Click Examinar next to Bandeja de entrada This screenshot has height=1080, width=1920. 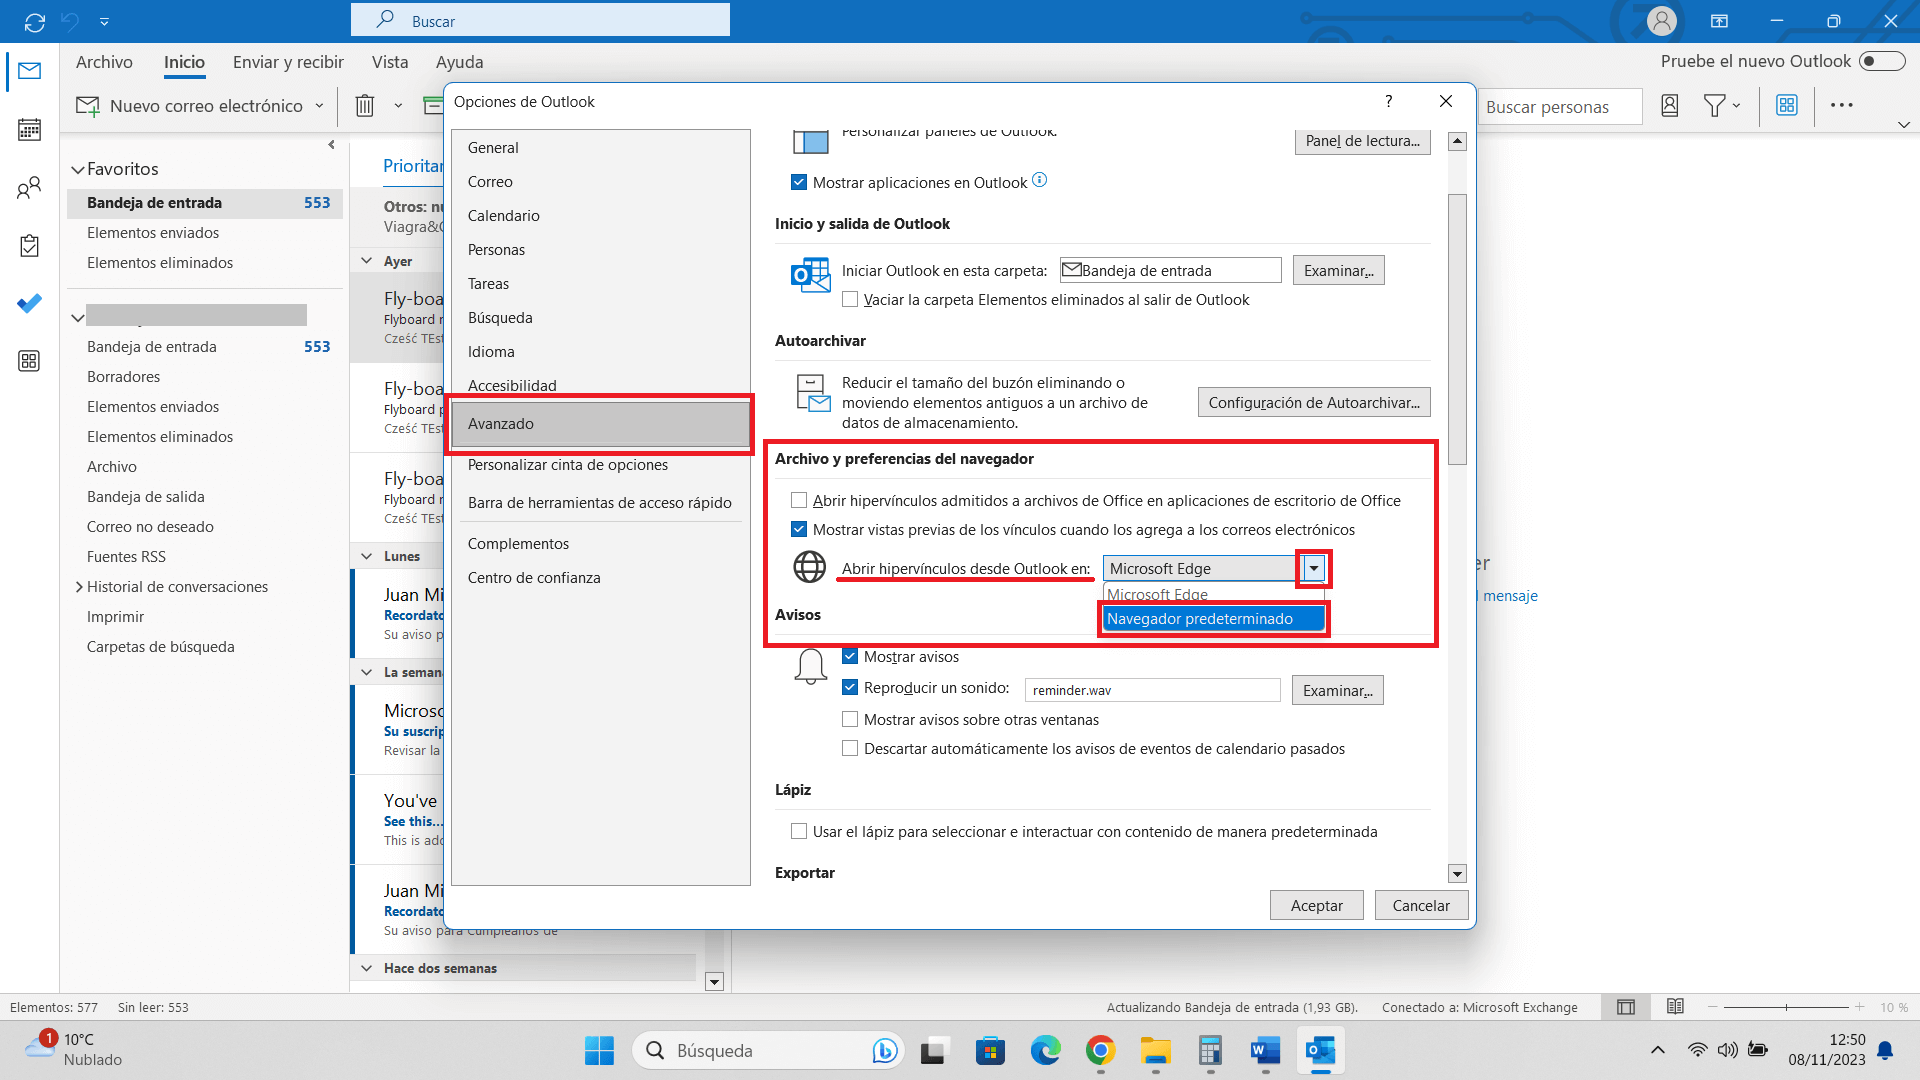point(1338,271)
